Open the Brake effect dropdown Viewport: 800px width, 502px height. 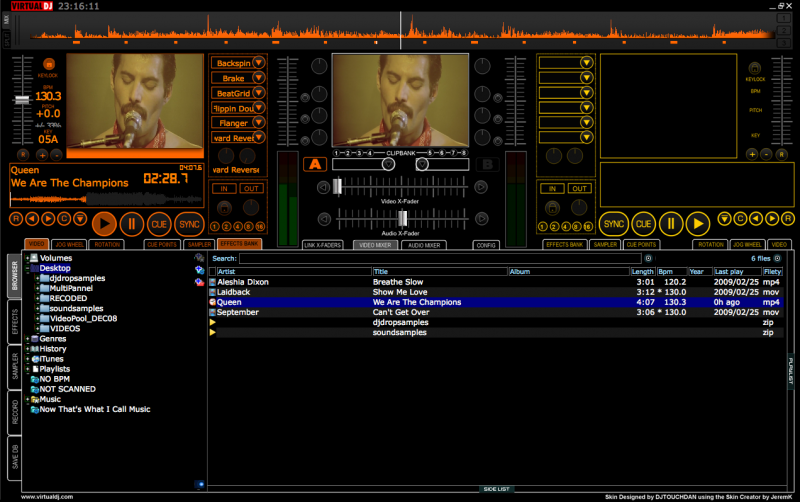[x=259, y=78]
